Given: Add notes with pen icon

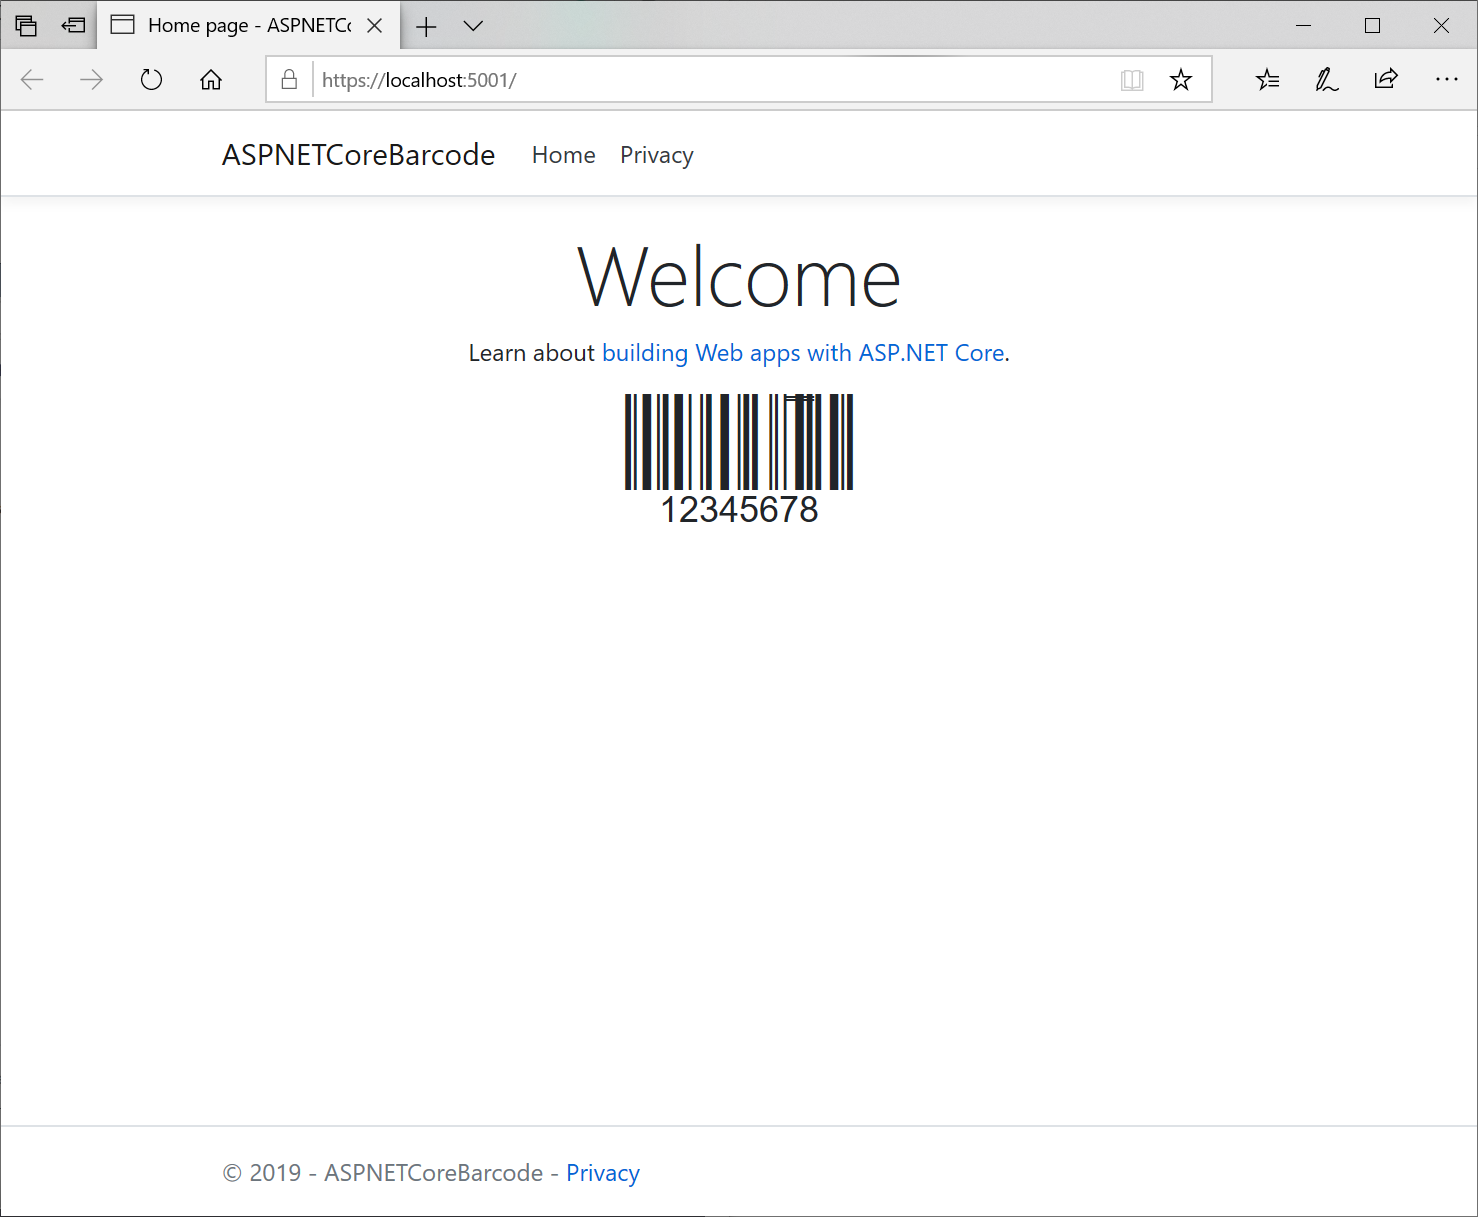Looking at the screenshot, I should pos(1327,80).
